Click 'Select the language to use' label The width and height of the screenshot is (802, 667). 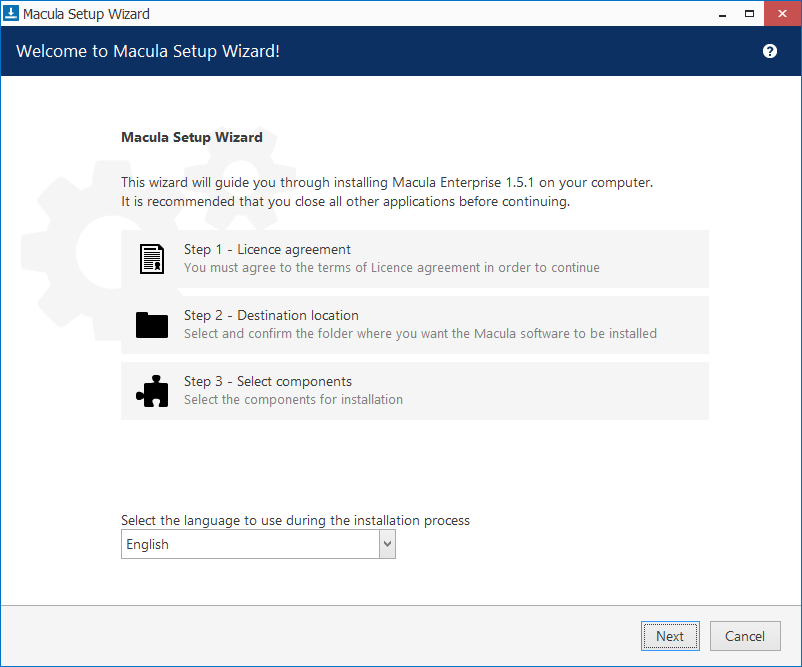[x=295, y=521]
